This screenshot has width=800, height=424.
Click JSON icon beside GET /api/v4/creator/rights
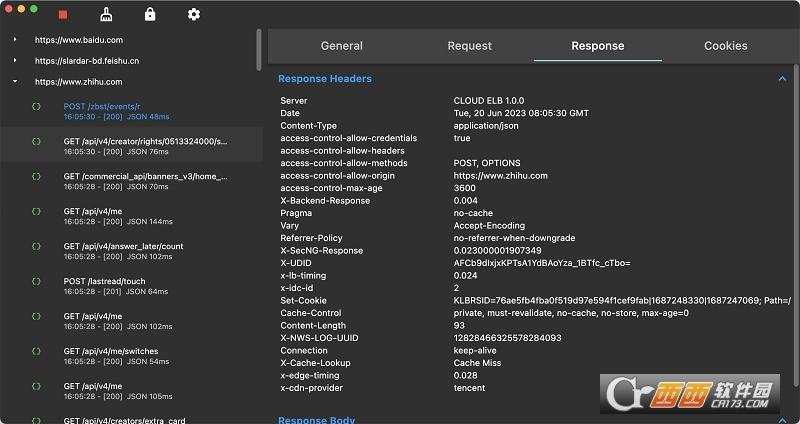click(x=36, y=141)
